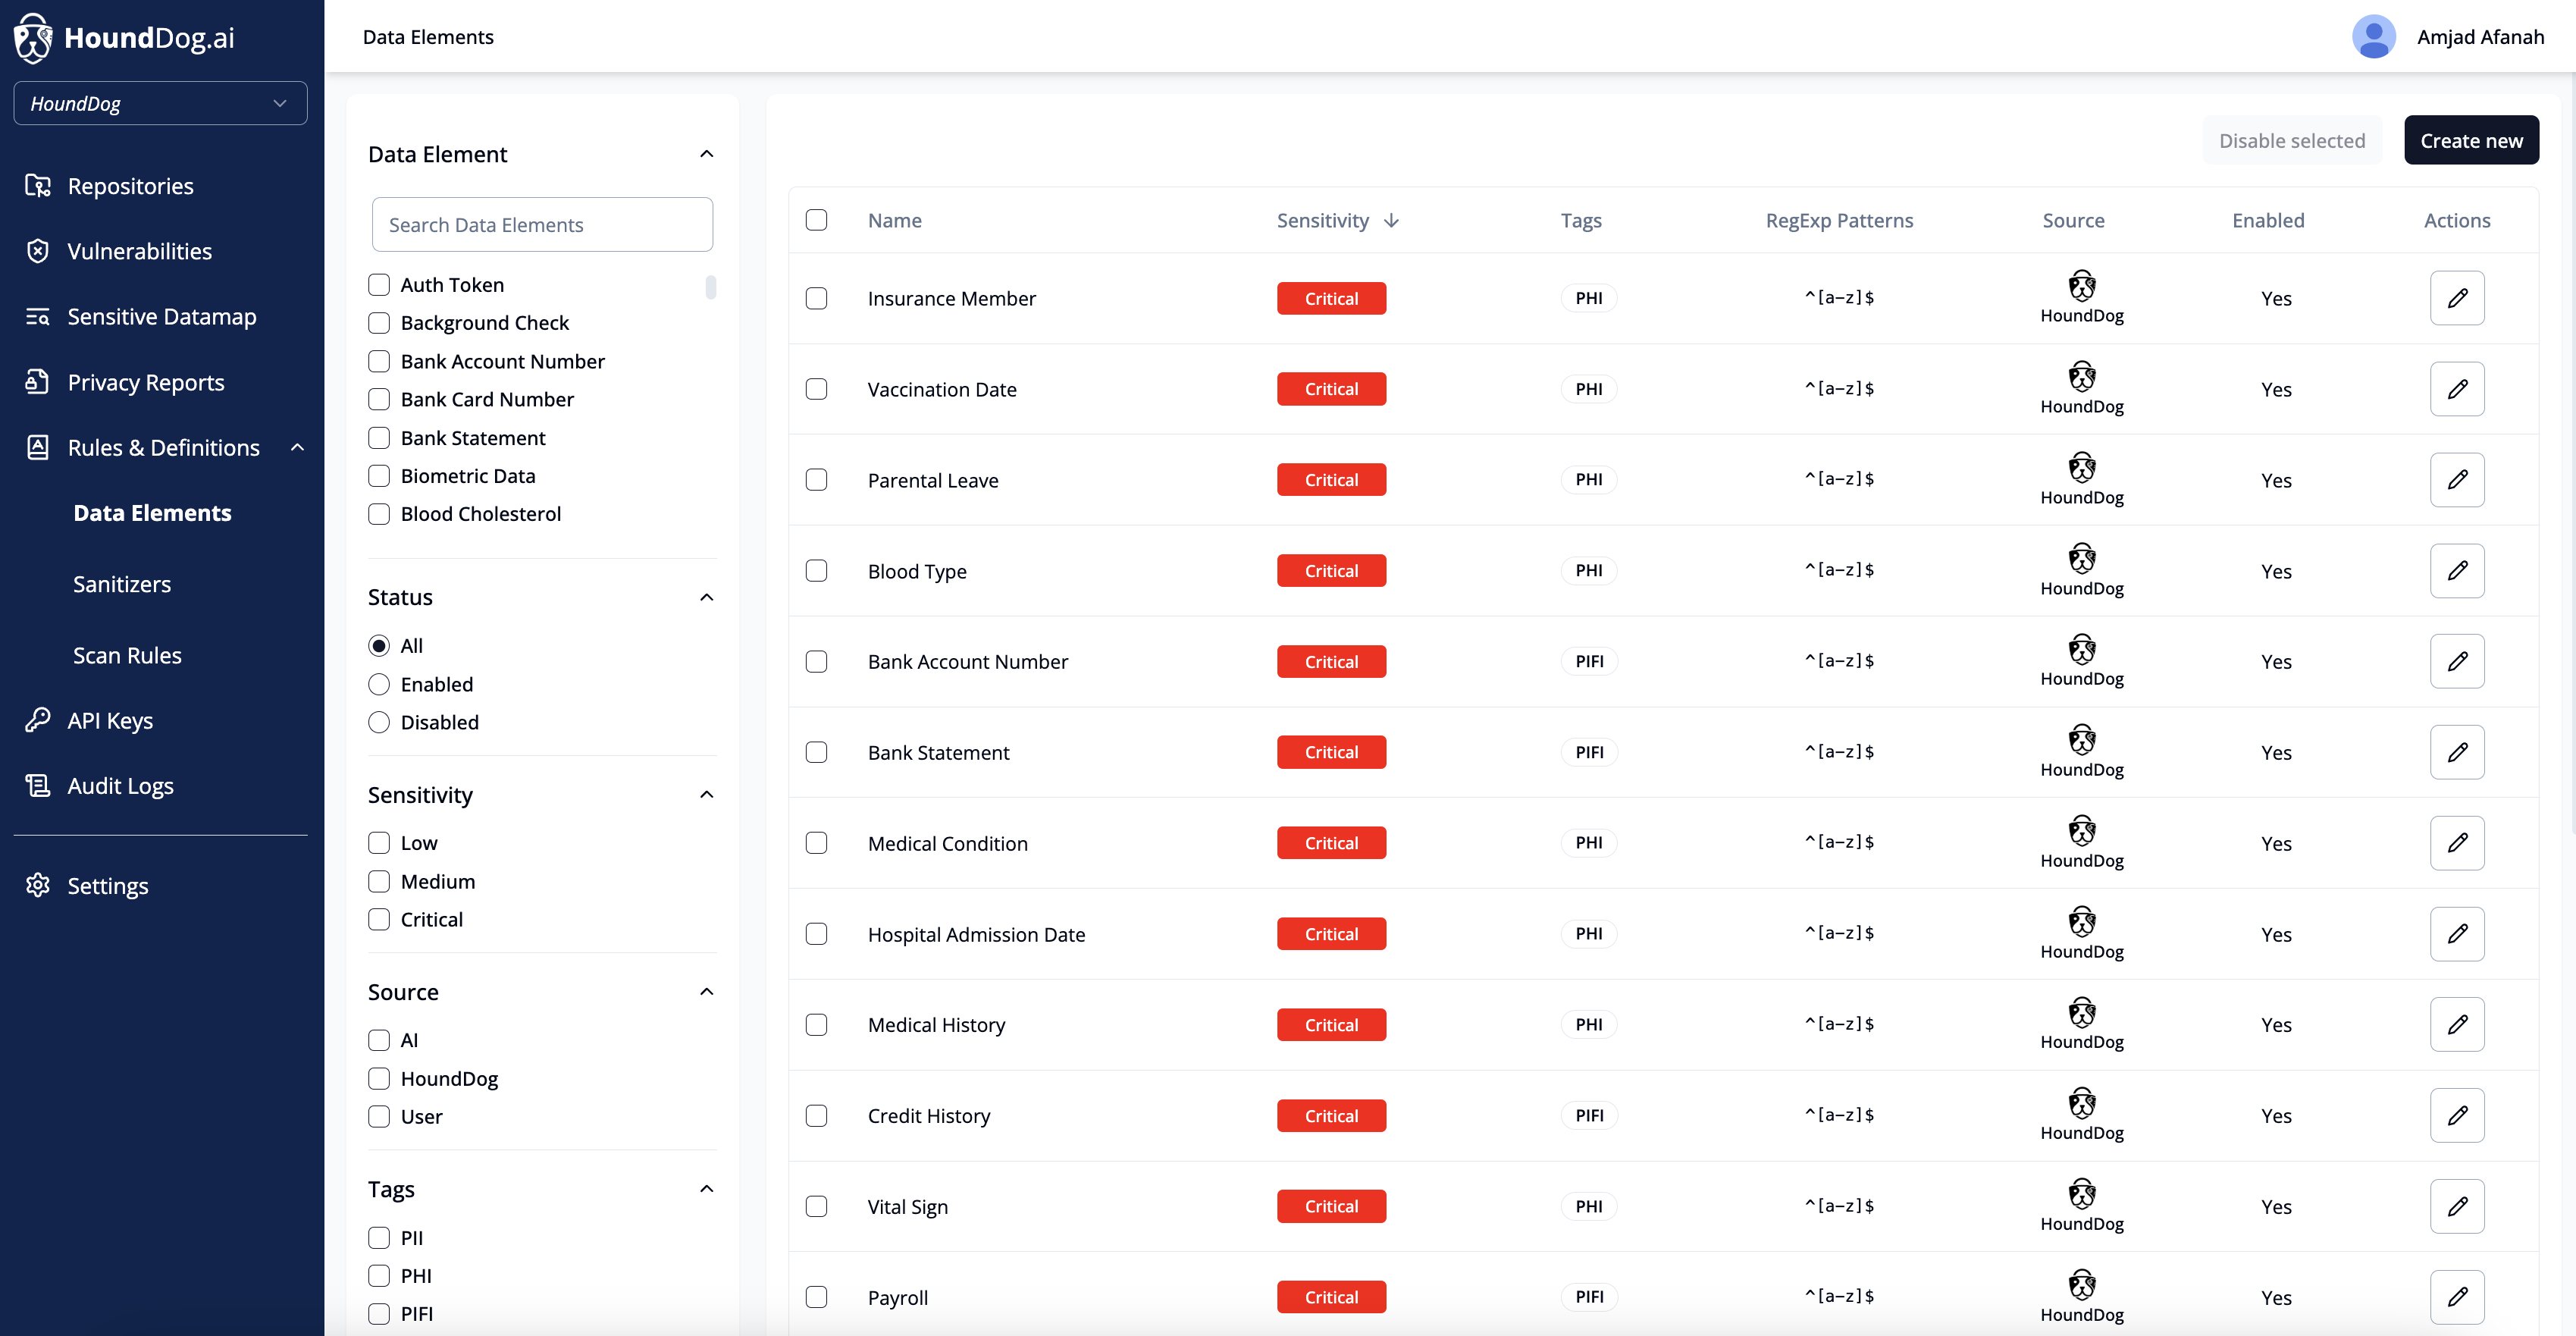This screenshot has height=1336, width=2576.
Task: Click the Rules & Definitions icon
Action: tap(38, 447)
